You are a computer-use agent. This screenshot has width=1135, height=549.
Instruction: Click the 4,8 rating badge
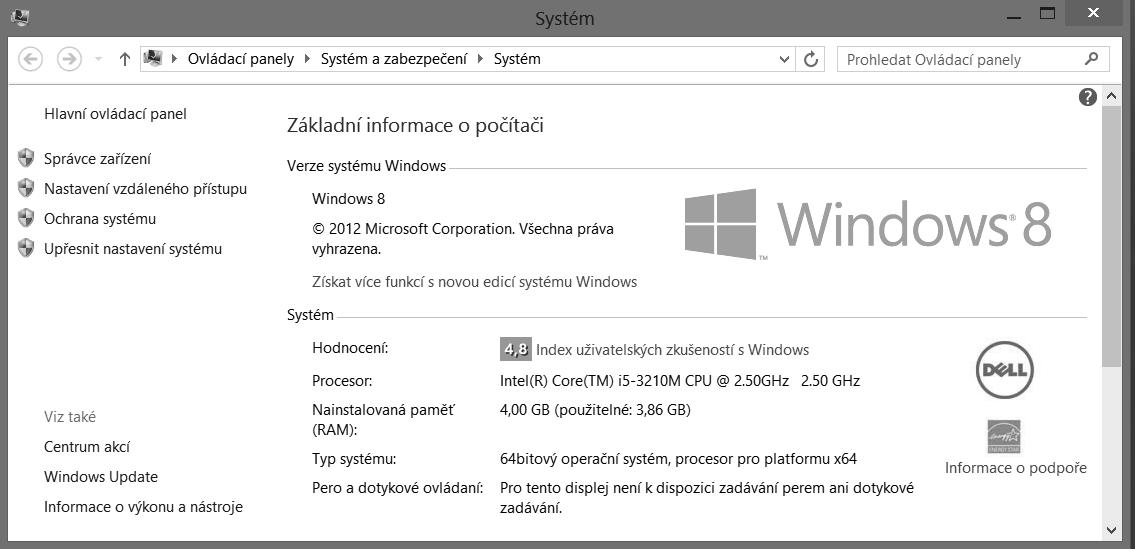[x=515, y=350]
